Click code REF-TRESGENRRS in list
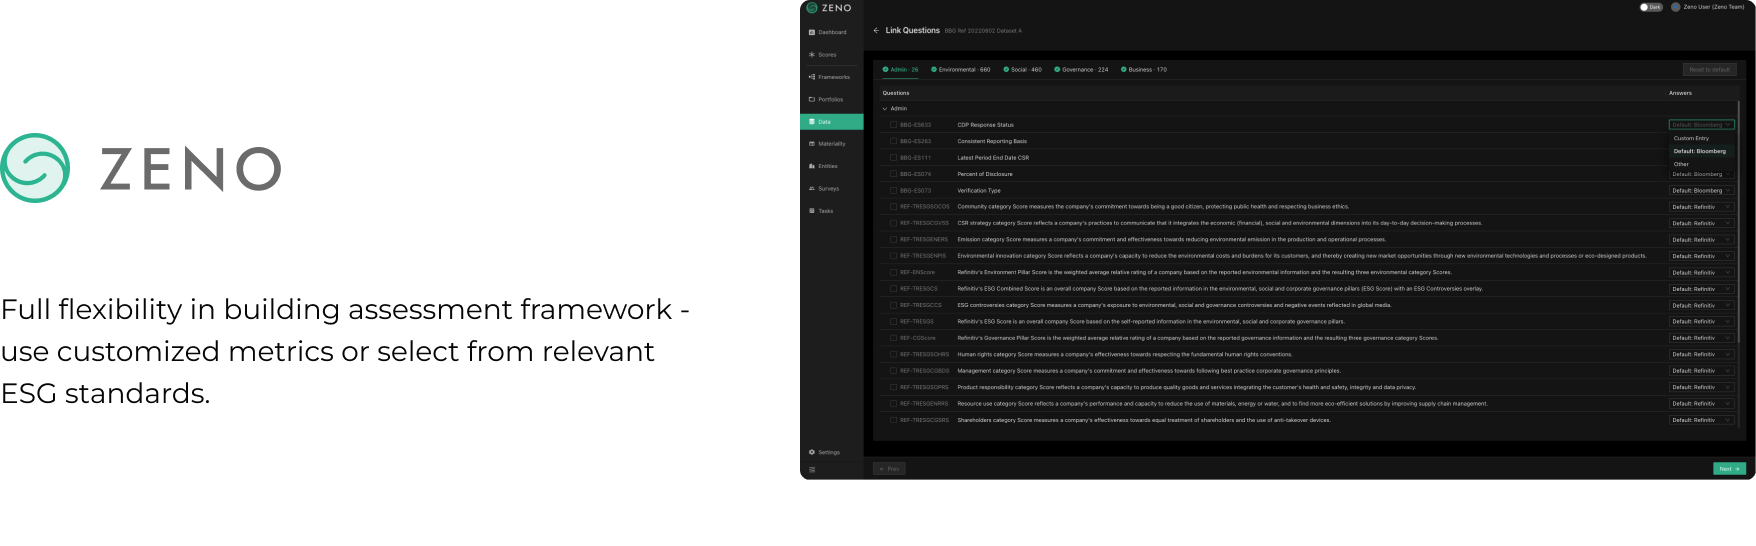 point(924,404)
